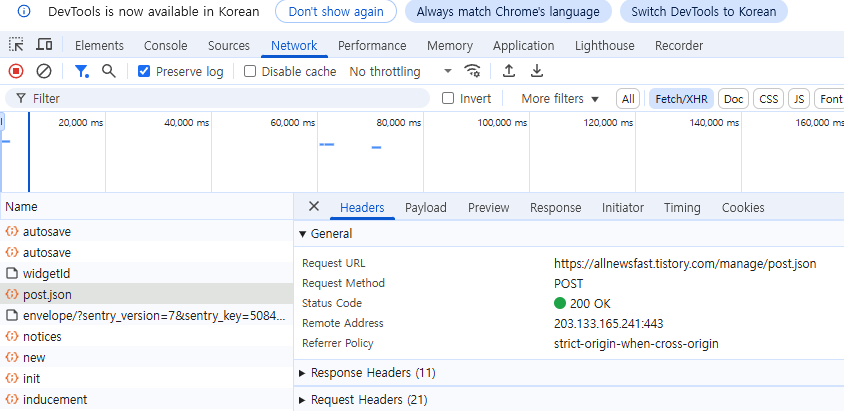The width and height of the screenshot is (844, 411).
Task: Show the Preview tab of the request
Action: tap(488, 208)
